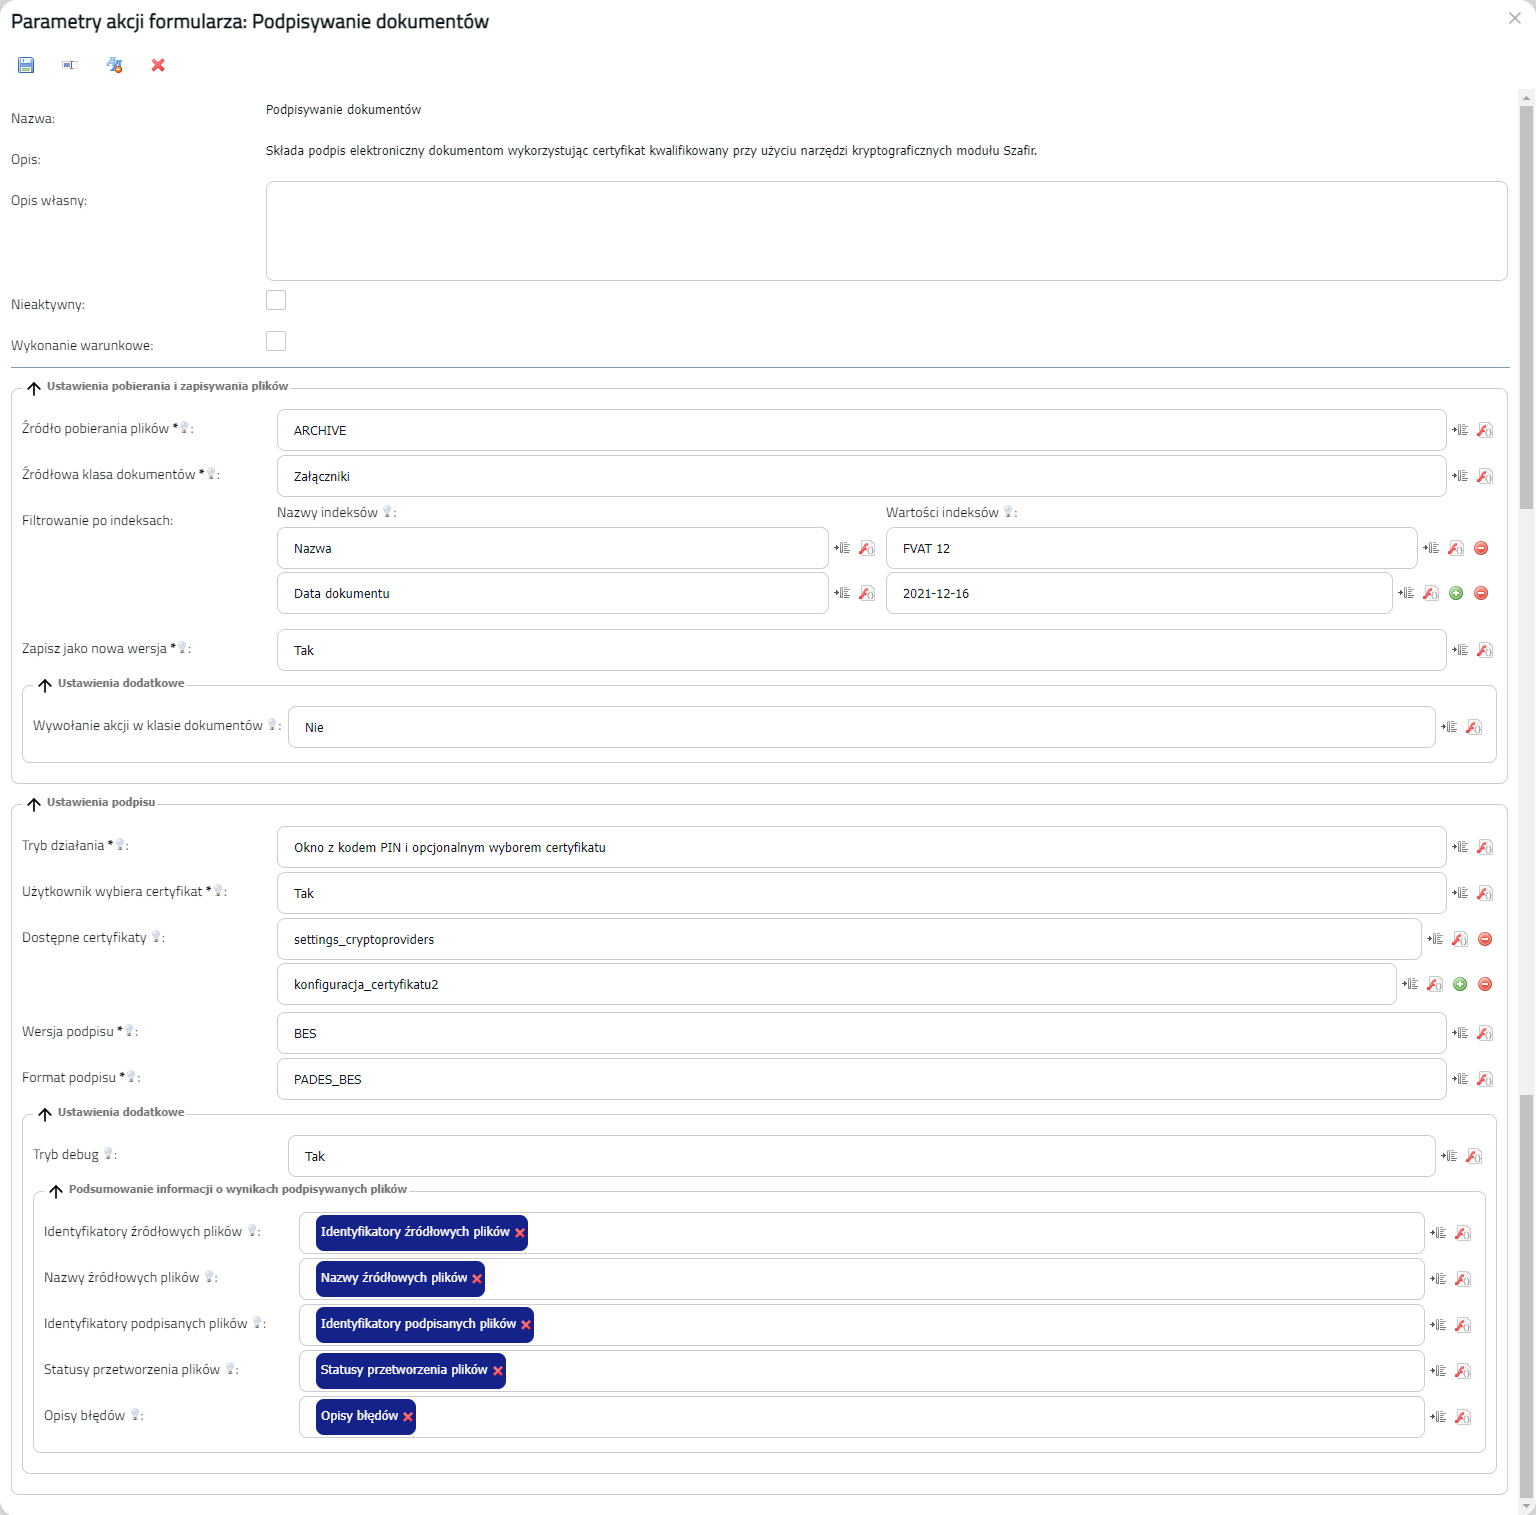This screenshot has height=1515, width=1536.
Task: Open function editor icon for Format podpisu
Action: (x=1485, y=1079)
